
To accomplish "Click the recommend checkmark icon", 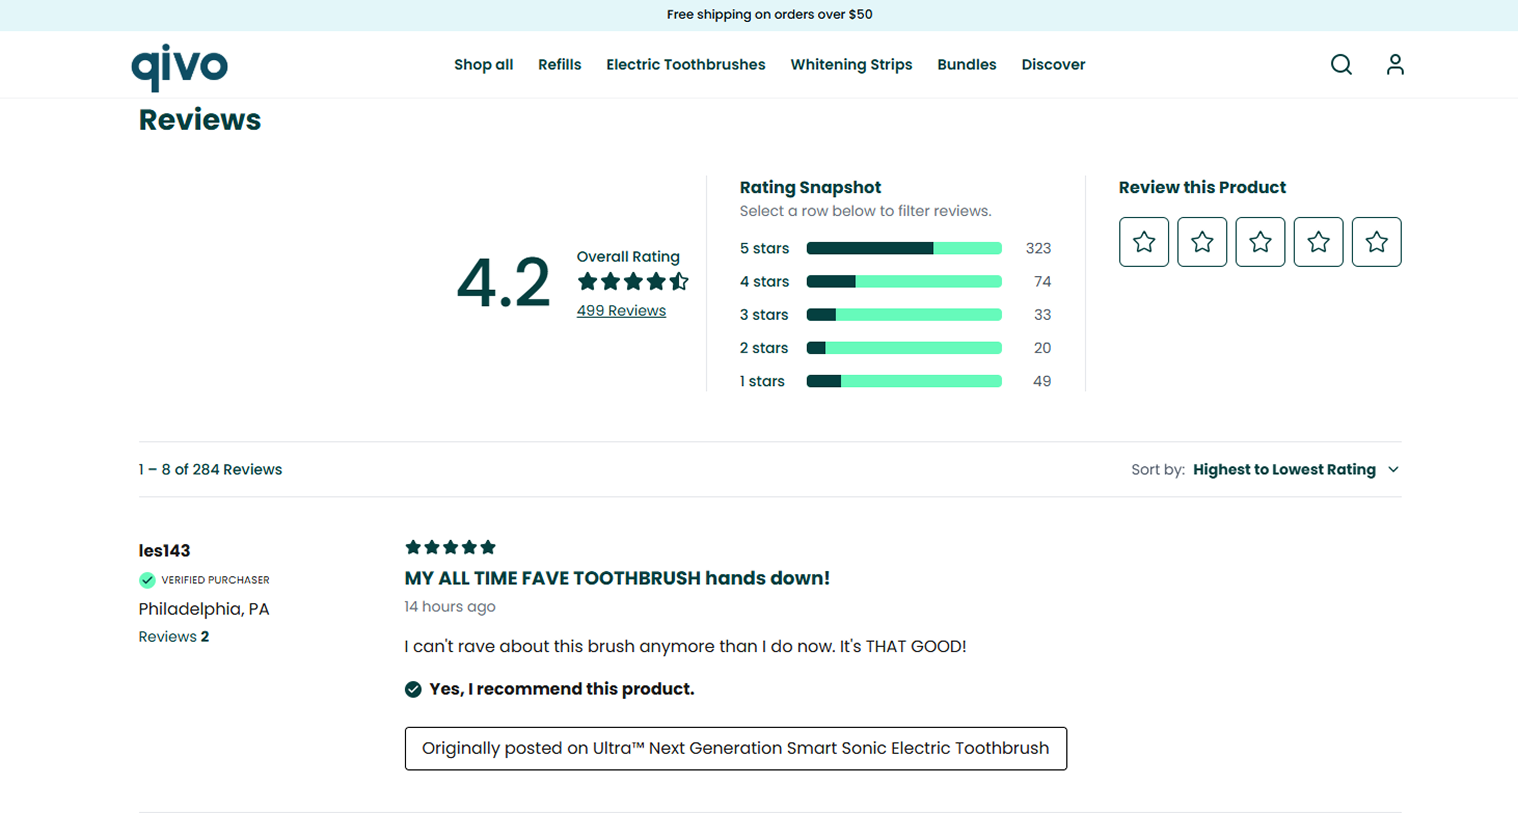I will click(x=413, y=689).
